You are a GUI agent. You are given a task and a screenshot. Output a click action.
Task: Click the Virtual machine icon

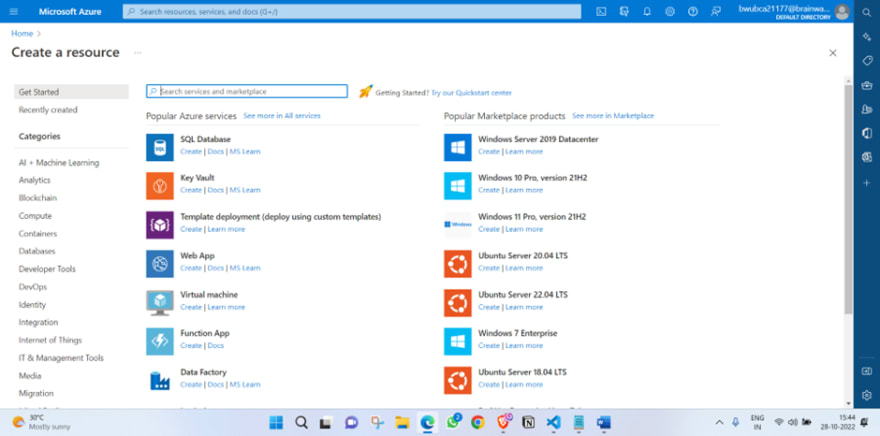coord(160,302)
